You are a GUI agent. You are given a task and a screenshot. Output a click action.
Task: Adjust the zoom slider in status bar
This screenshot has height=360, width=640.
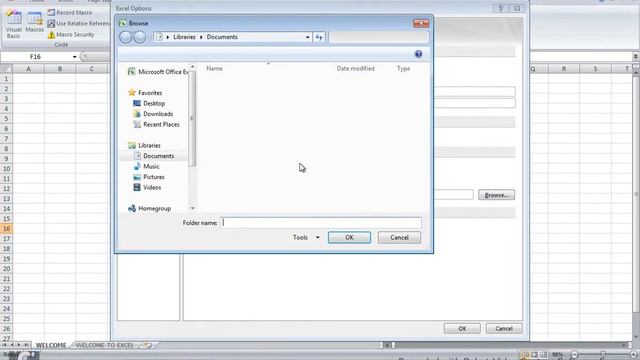pyautogui.click(x=603, y=355)
